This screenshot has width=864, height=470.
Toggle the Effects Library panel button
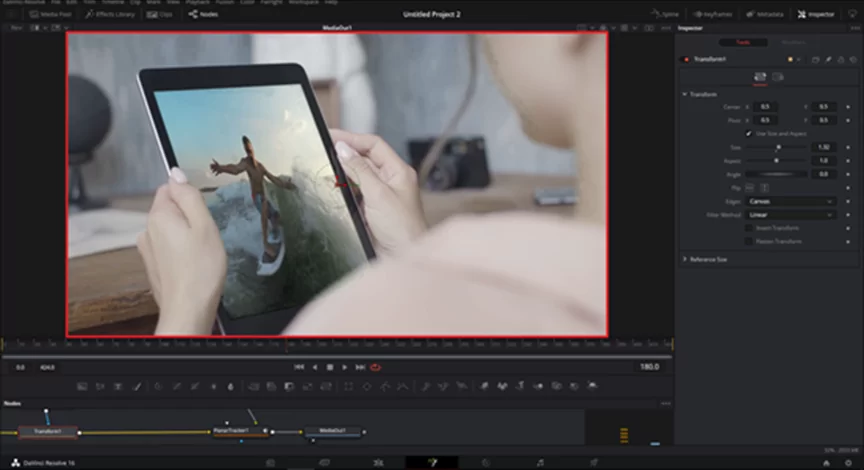click(x=110, y=14)
